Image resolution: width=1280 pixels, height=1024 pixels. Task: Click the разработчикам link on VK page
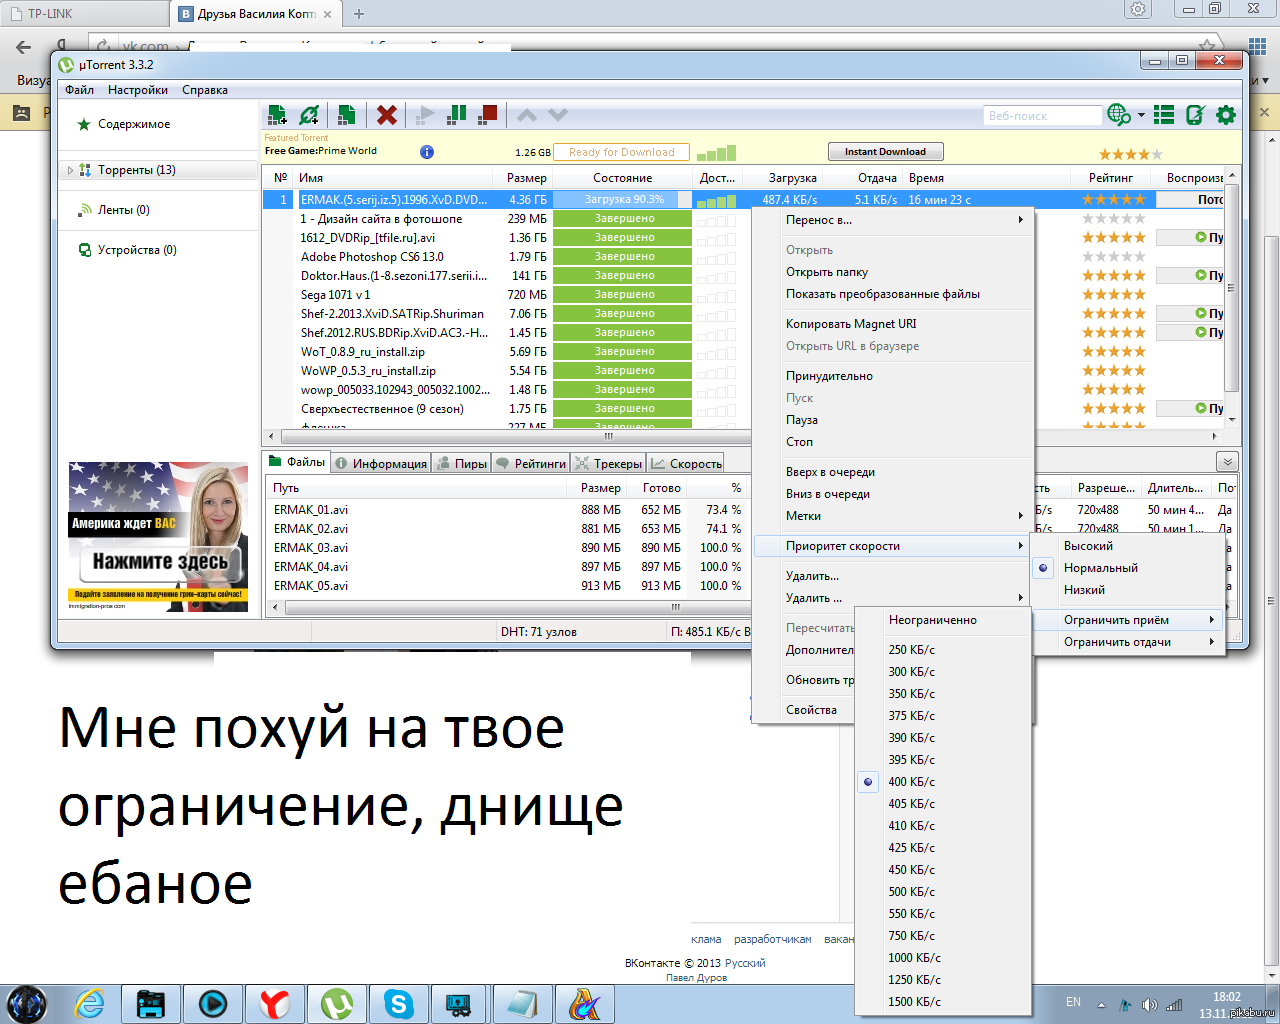click(x=772, y=939)
